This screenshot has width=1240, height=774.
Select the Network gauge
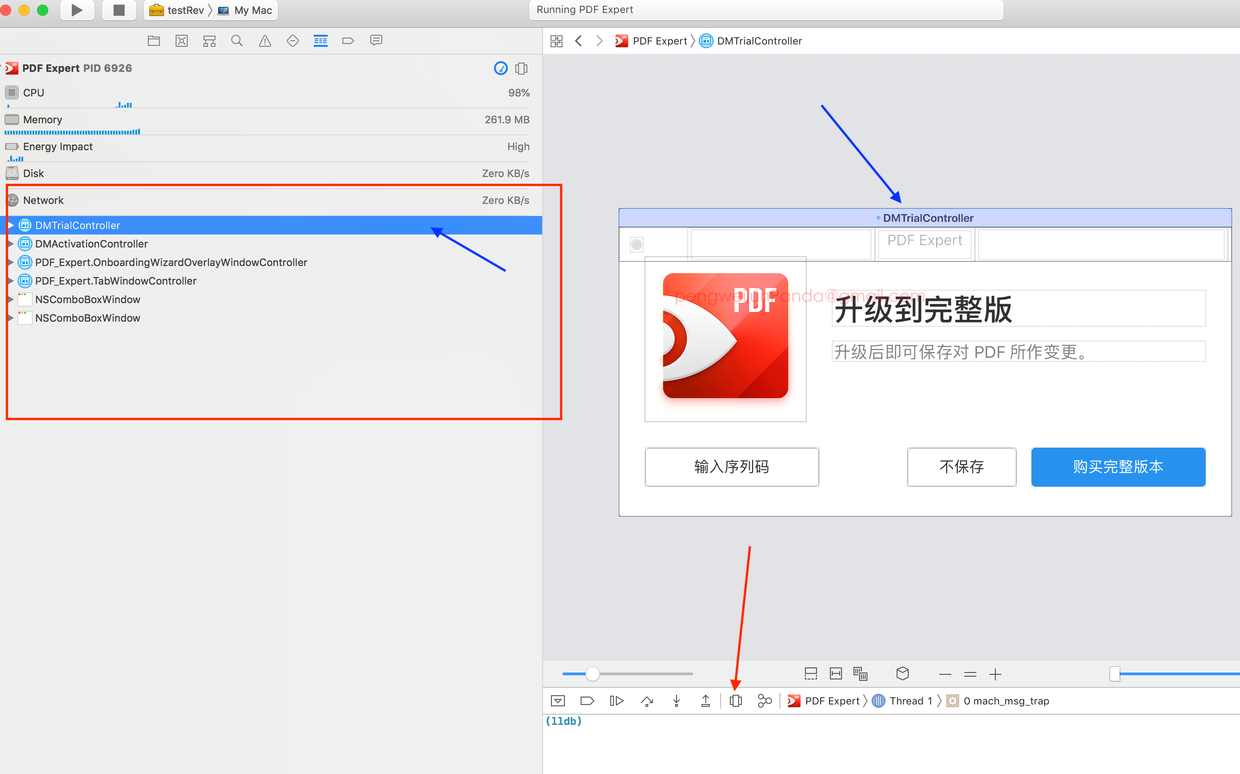coord(267,200)
